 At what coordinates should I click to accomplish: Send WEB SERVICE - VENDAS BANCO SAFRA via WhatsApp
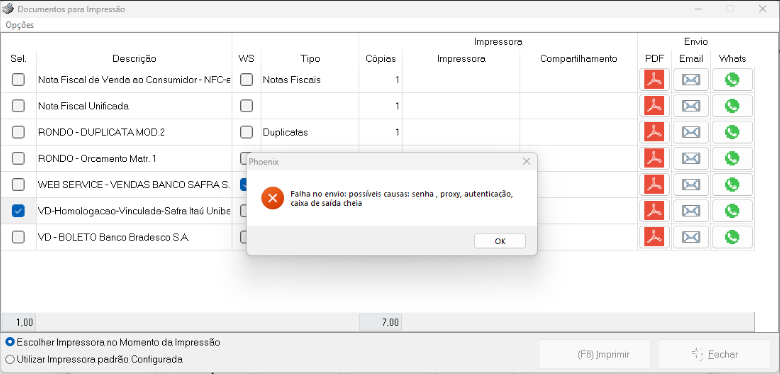click(732, 185)
